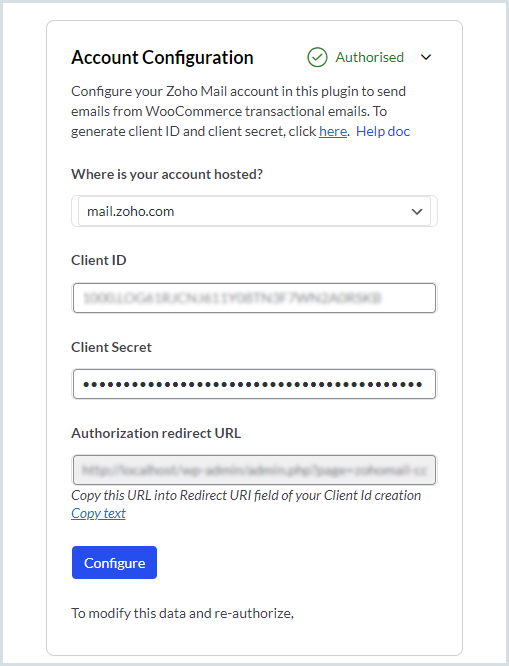
Task: Open the Help doc link
Action: click(x=383, y=131)
